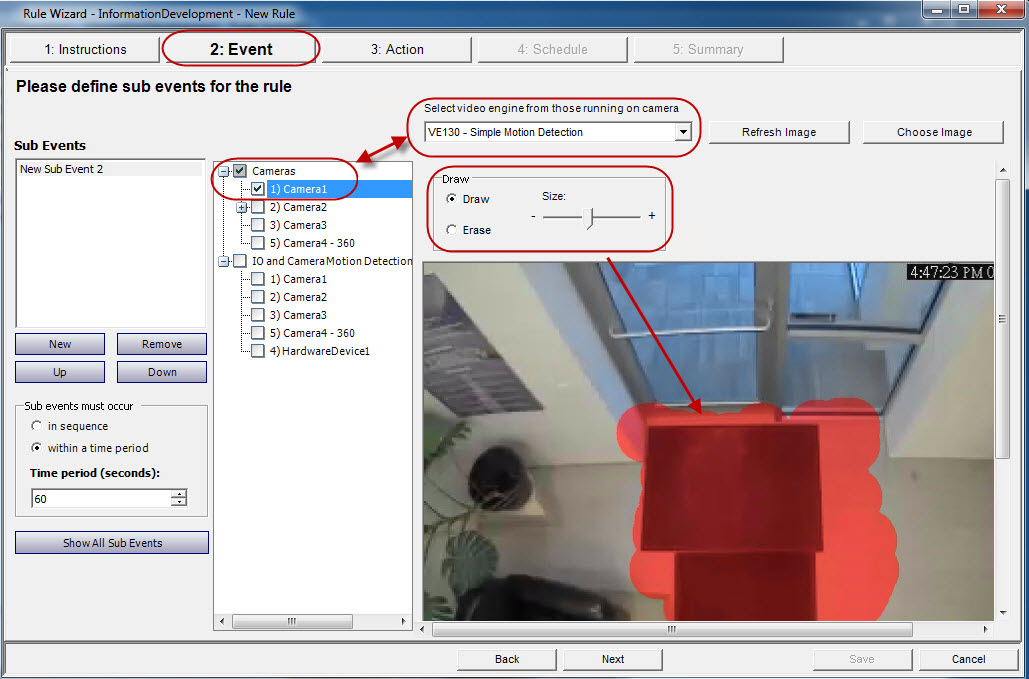Check 3) Camera3 under IO Motion Detection
This screenshot has height=679, width=1029.
258,315
